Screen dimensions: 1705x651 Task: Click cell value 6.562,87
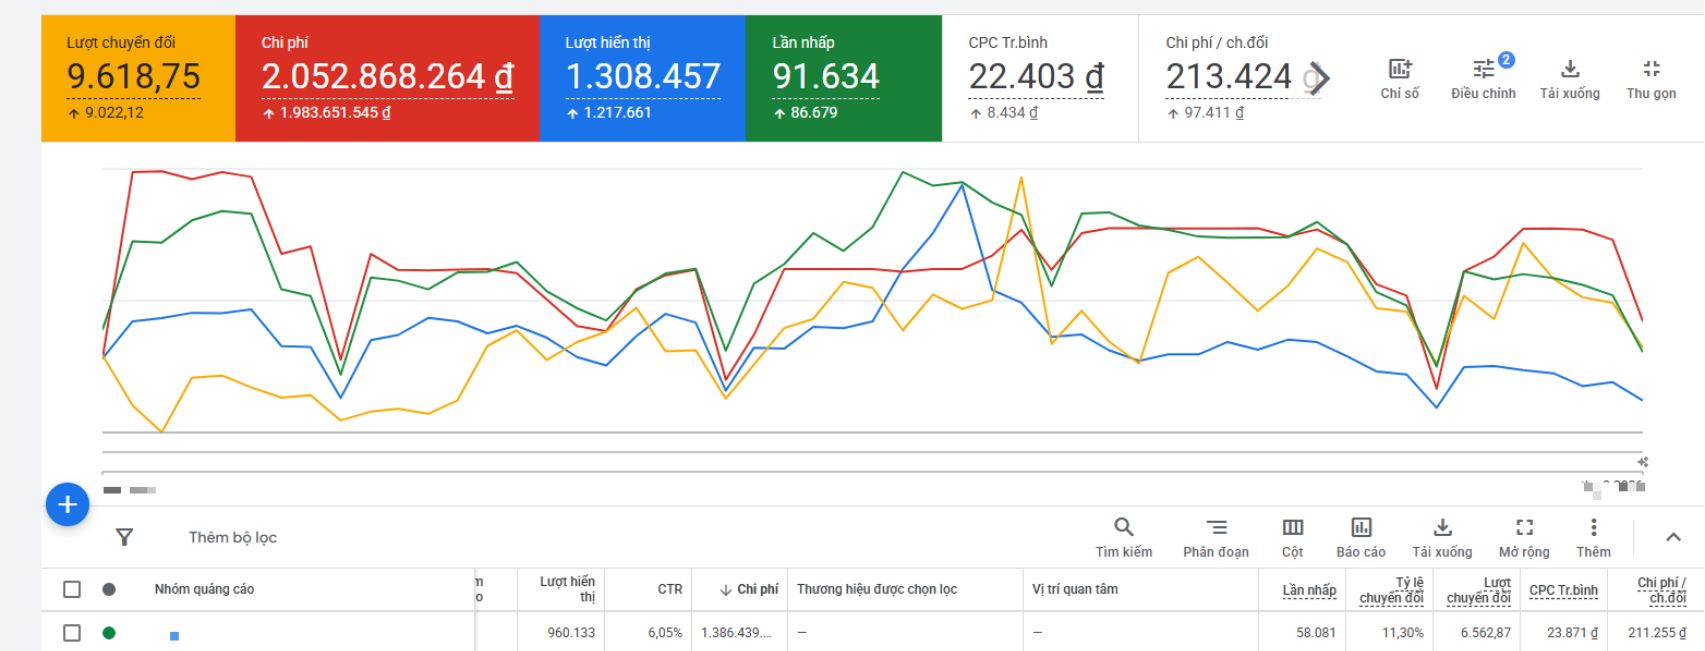[1485, 633]
